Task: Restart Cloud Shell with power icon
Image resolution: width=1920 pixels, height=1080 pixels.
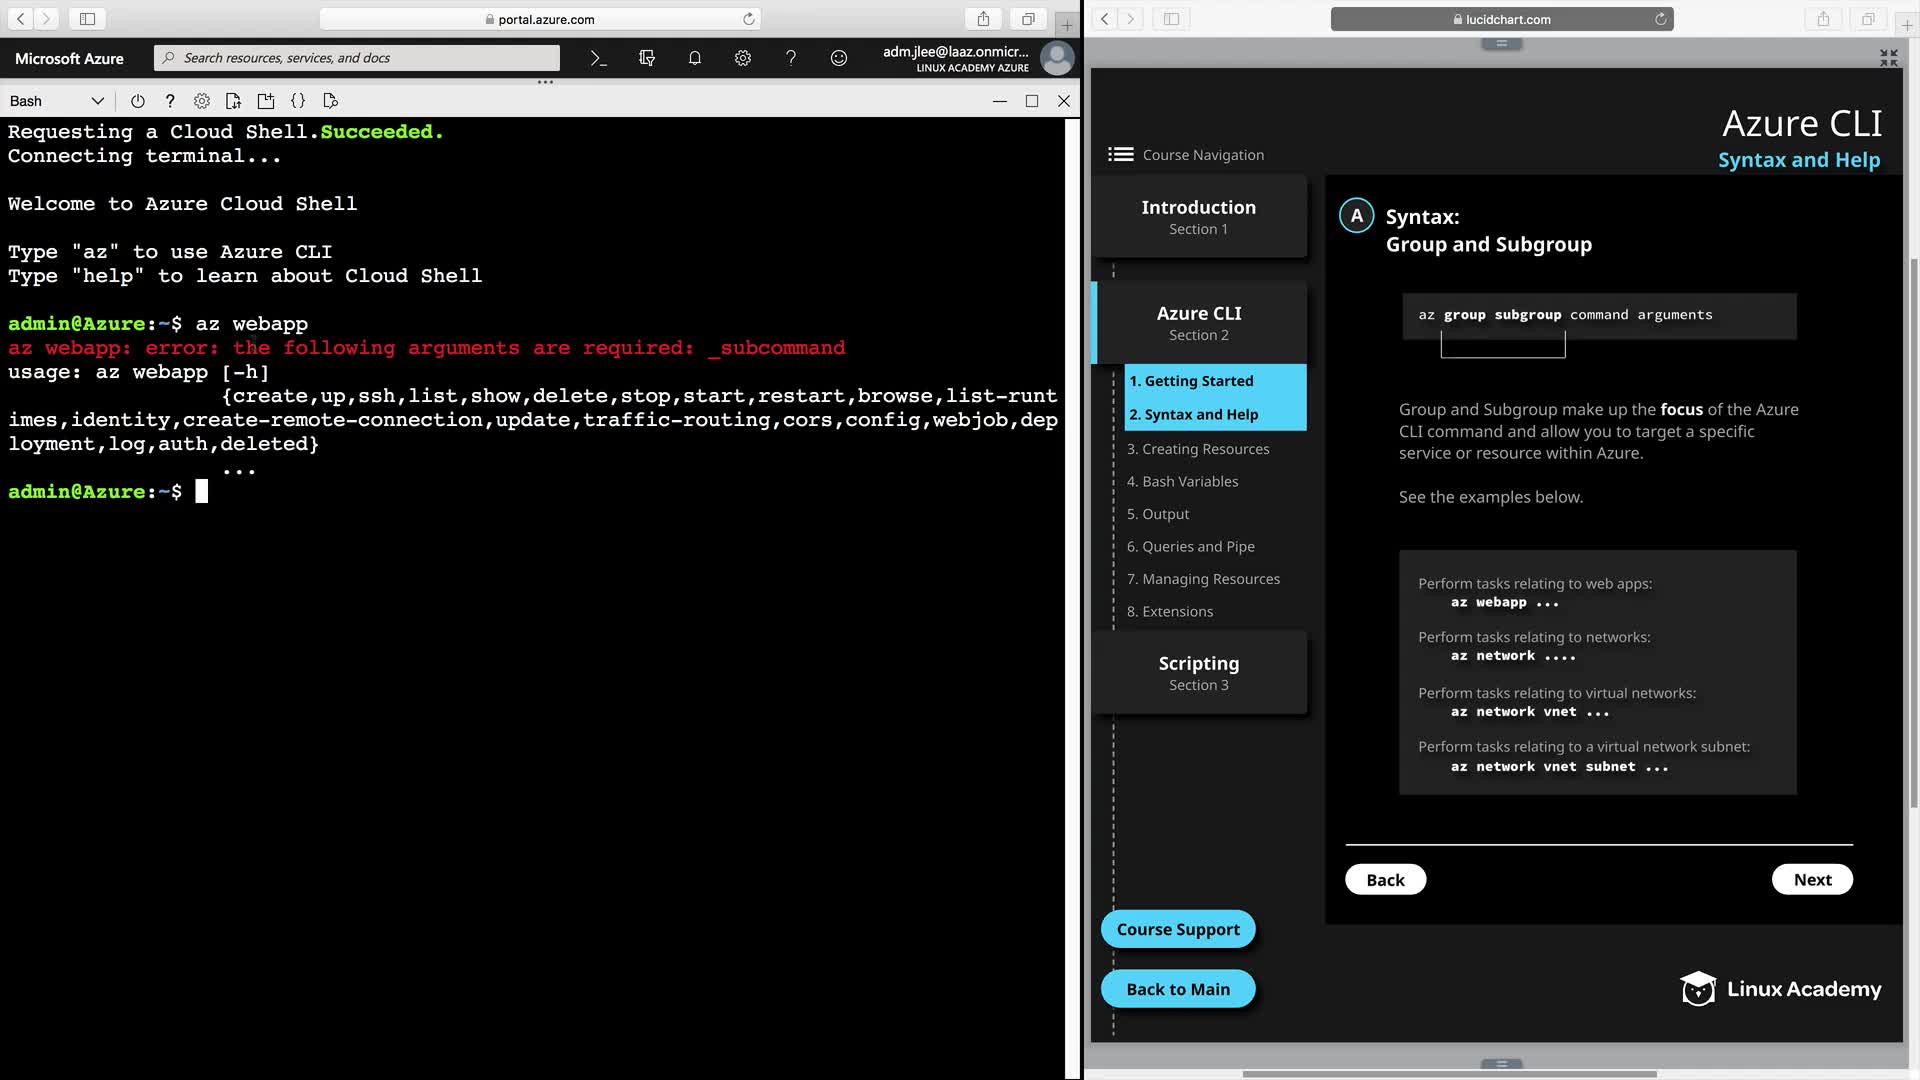Action: [138, 101]
